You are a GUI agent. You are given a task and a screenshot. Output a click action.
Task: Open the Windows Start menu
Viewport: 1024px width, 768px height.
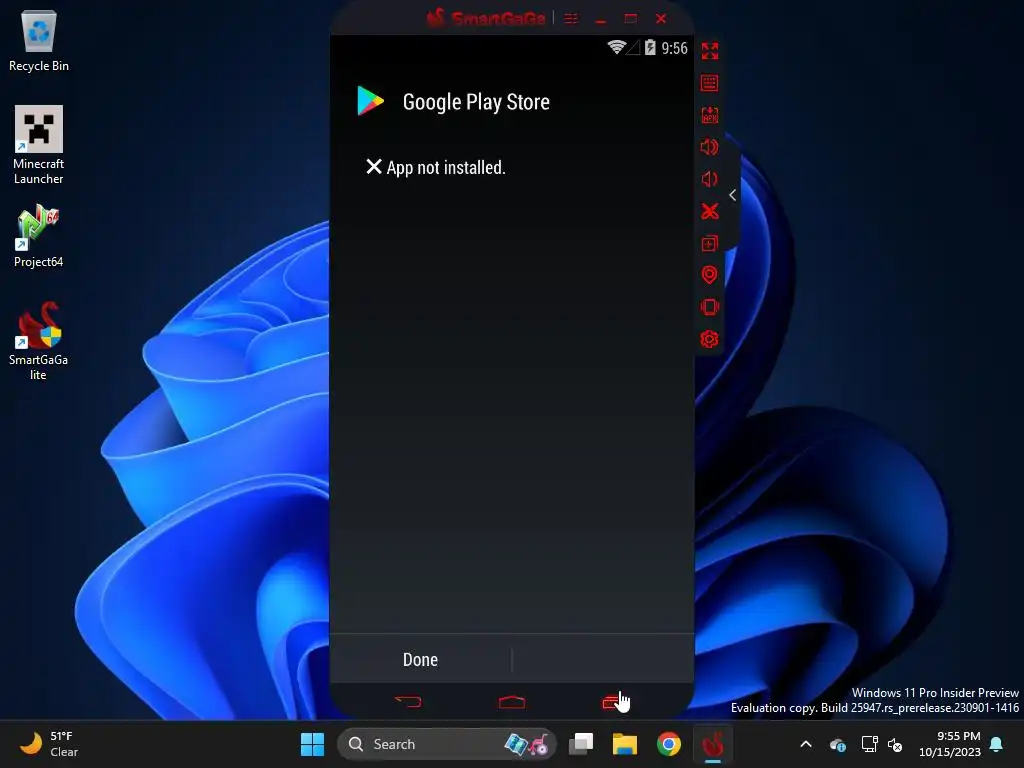pos(312,744)
